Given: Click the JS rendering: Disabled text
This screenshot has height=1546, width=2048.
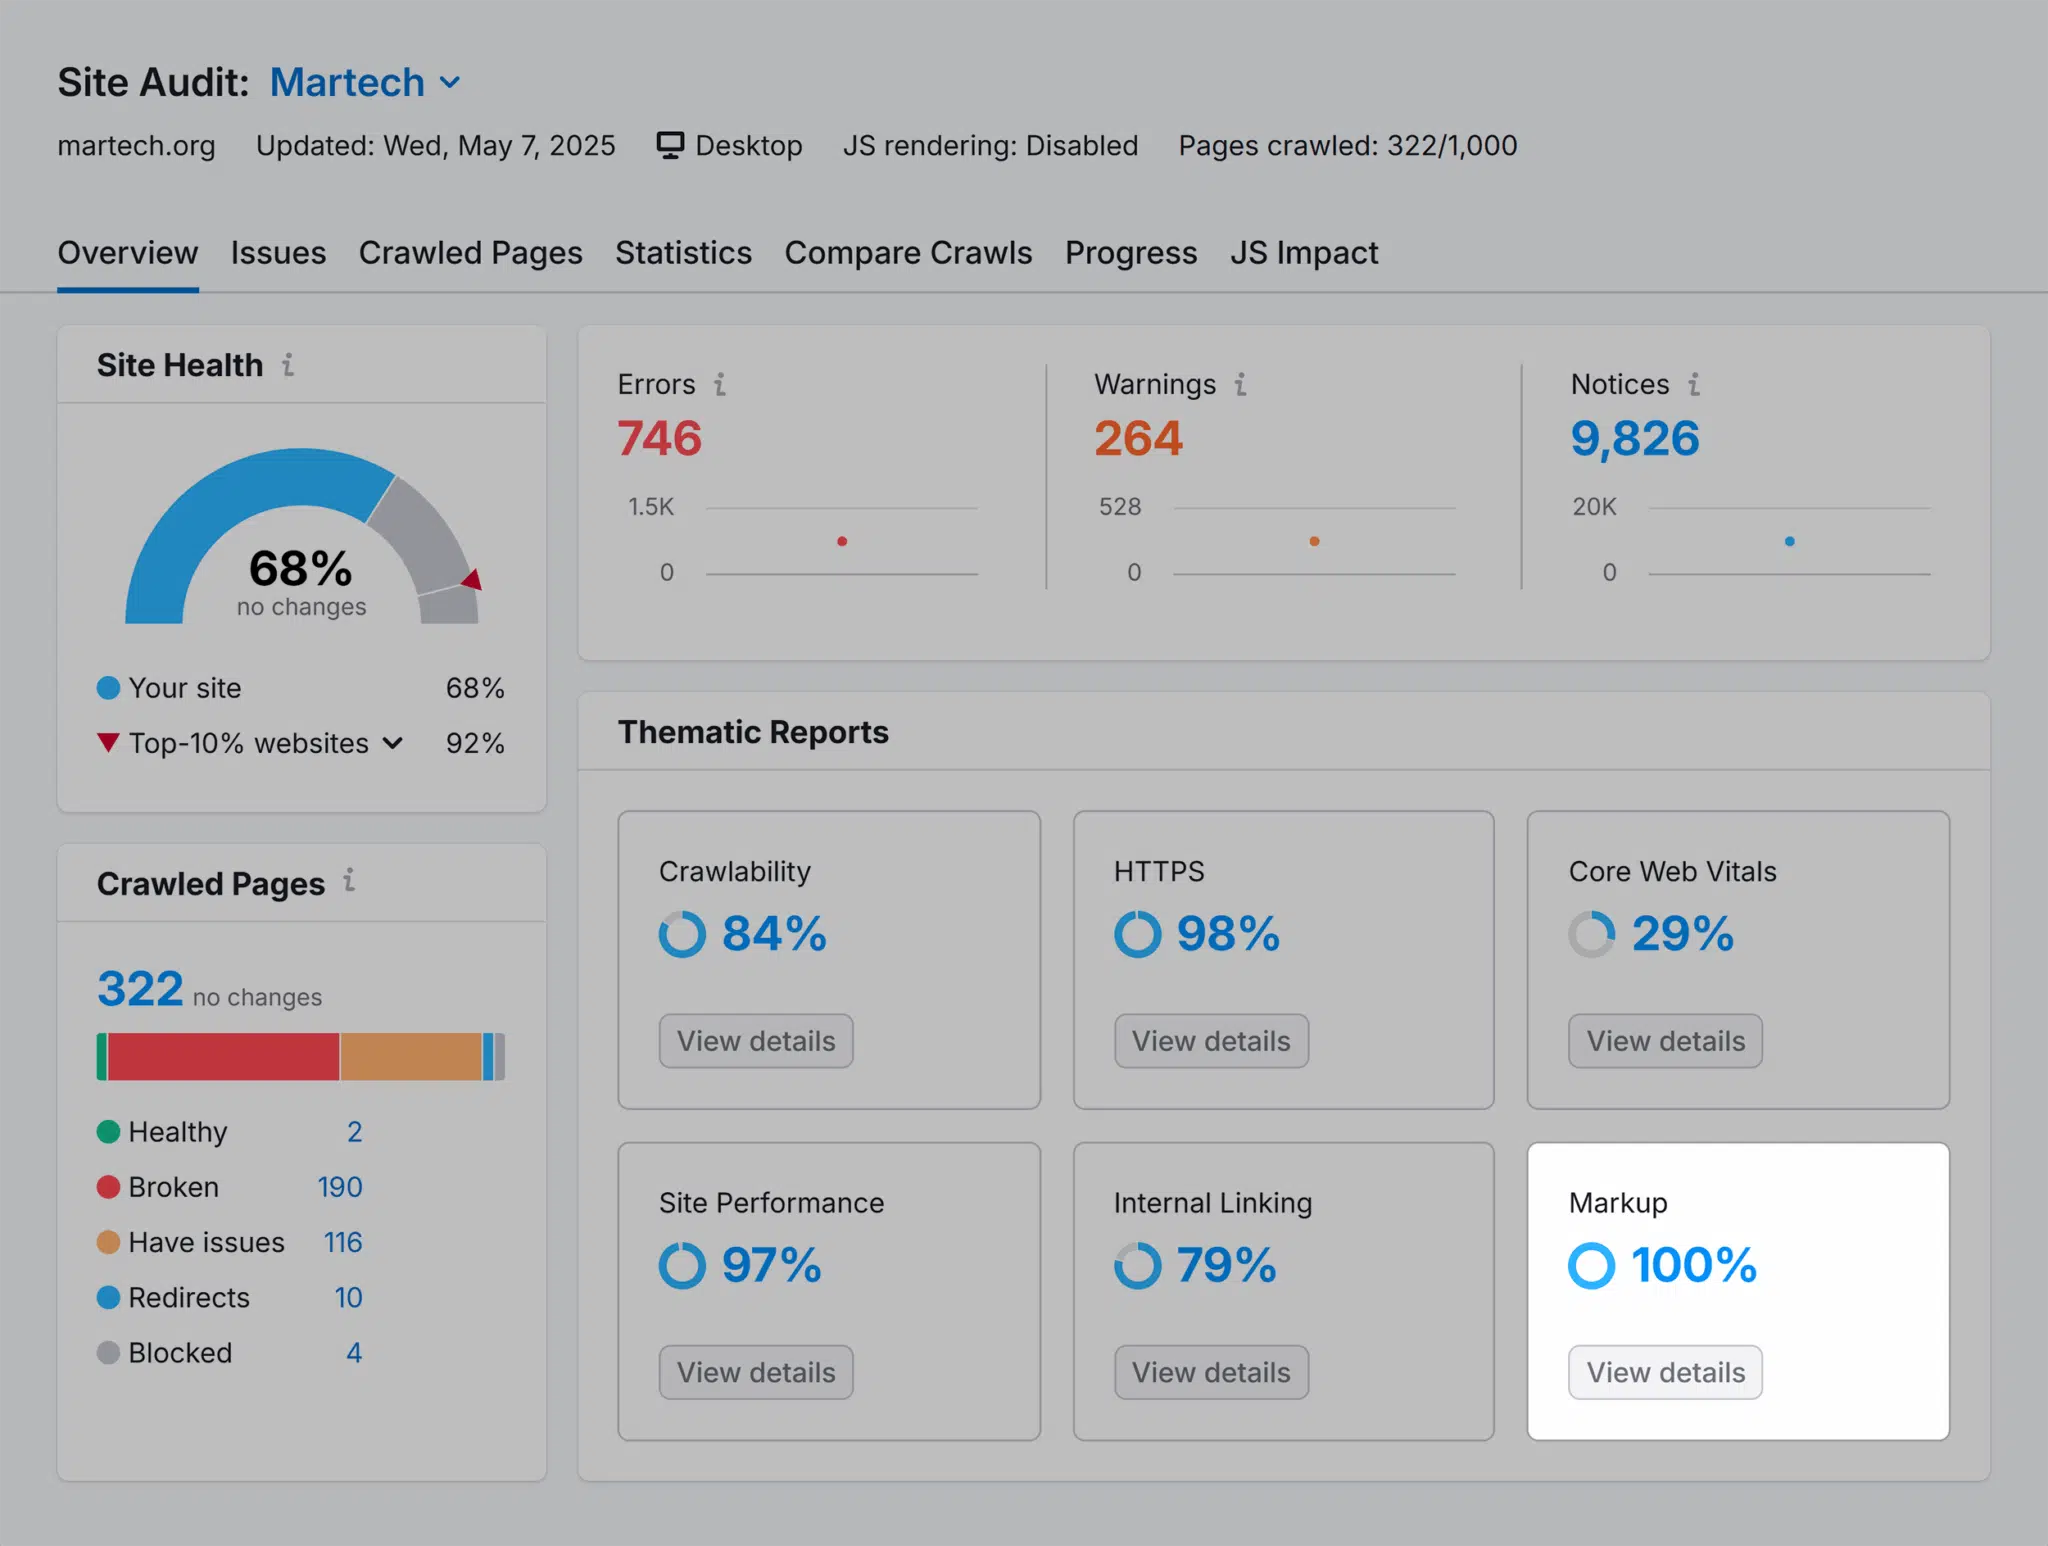Looking at the screenshot, I should [990, 146].
